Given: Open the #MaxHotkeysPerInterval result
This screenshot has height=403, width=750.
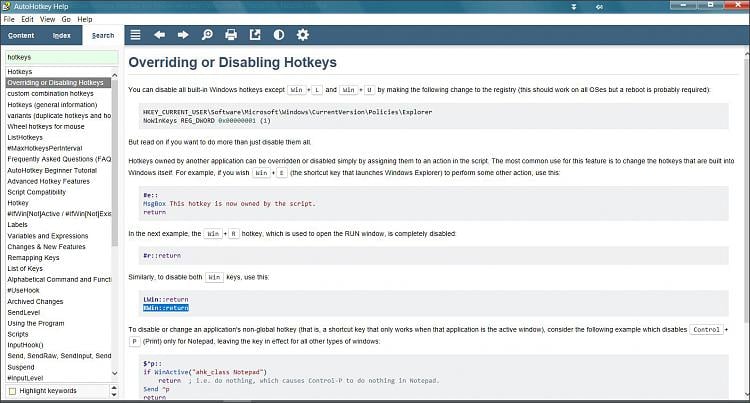Looking at the screenshot, I should coord(45,148).
